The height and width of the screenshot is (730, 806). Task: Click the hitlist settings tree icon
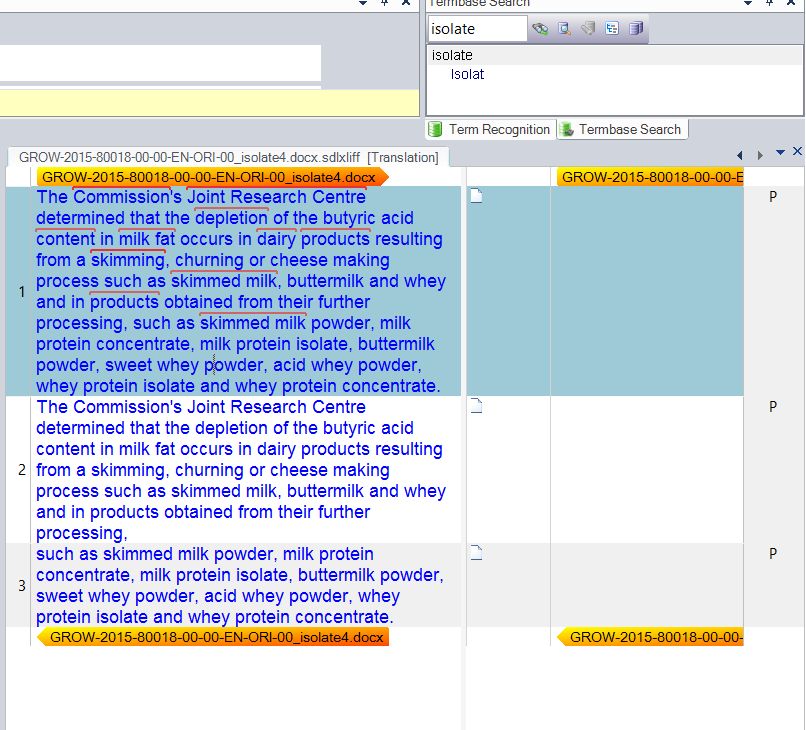(x=612, y=29)
